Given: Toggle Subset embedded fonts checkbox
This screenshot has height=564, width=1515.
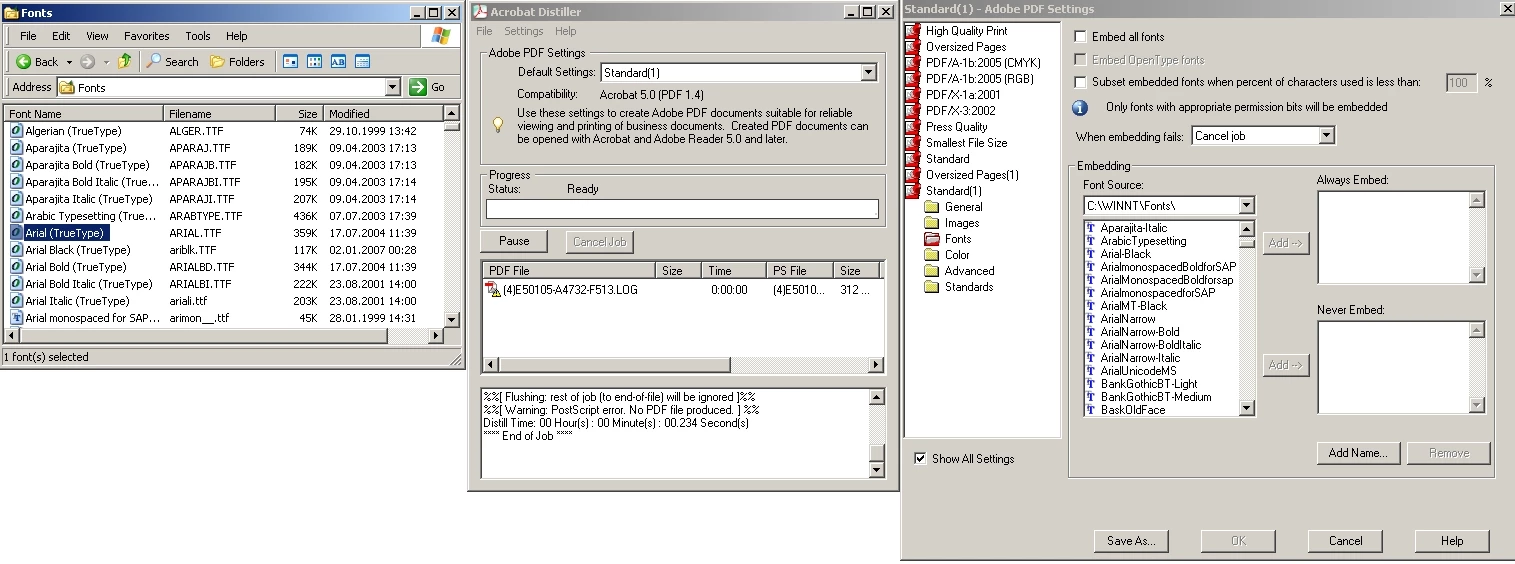Looking at the screenshot, I should (1080, 82).
